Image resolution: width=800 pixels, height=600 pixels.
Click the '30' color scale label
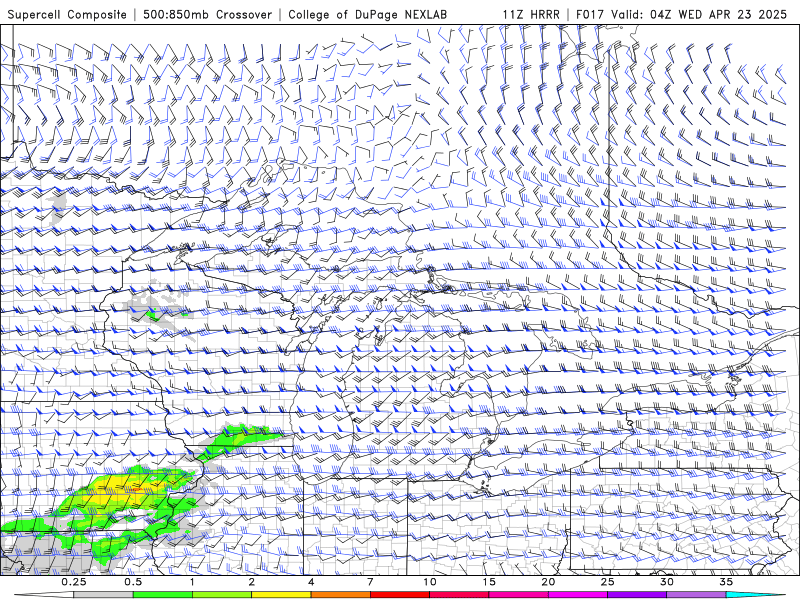tap(667, 582)
